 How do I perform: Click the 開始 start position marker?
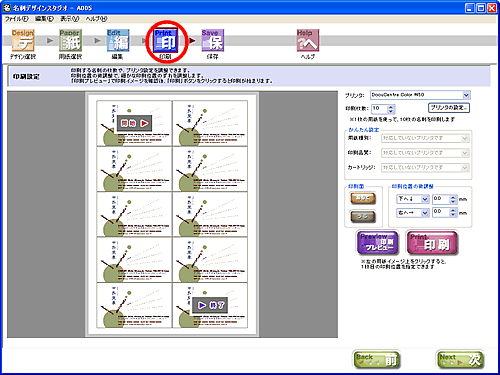(134, 124)
